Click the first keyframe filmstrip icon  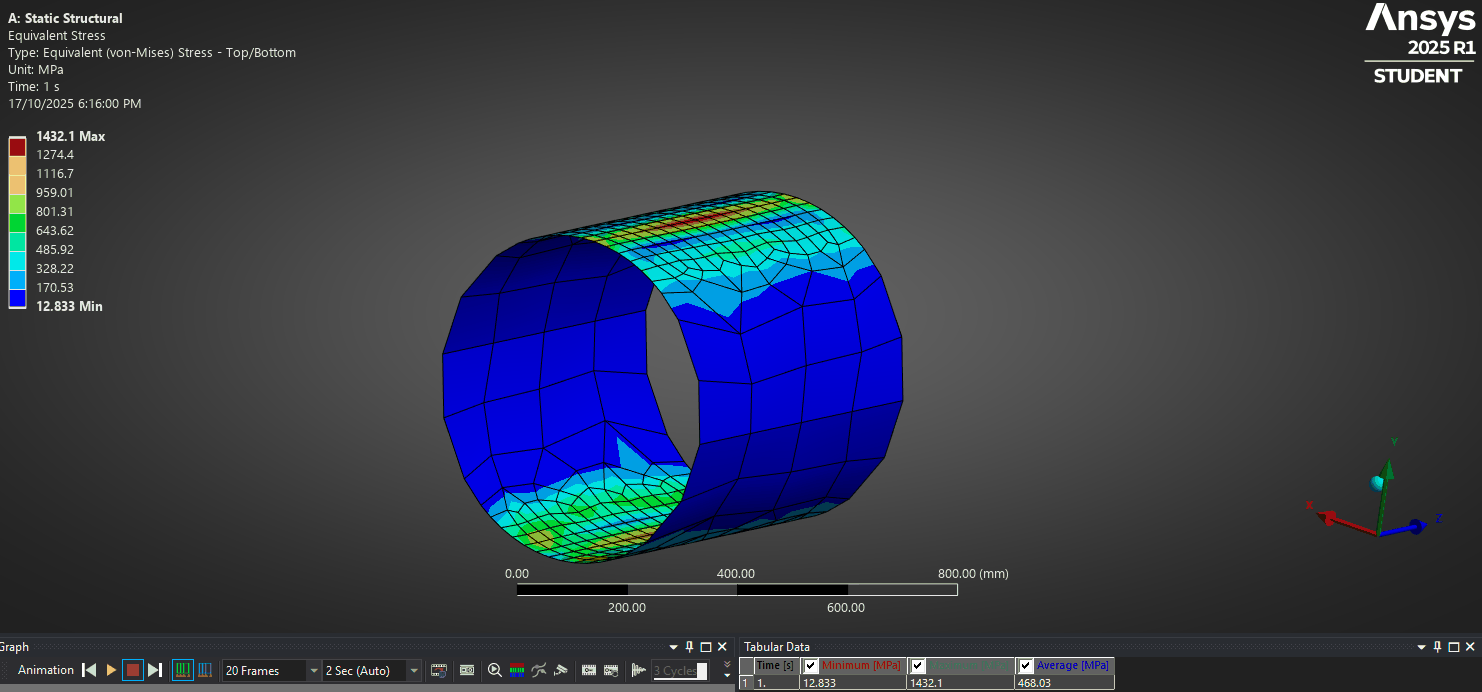(588, 670)
